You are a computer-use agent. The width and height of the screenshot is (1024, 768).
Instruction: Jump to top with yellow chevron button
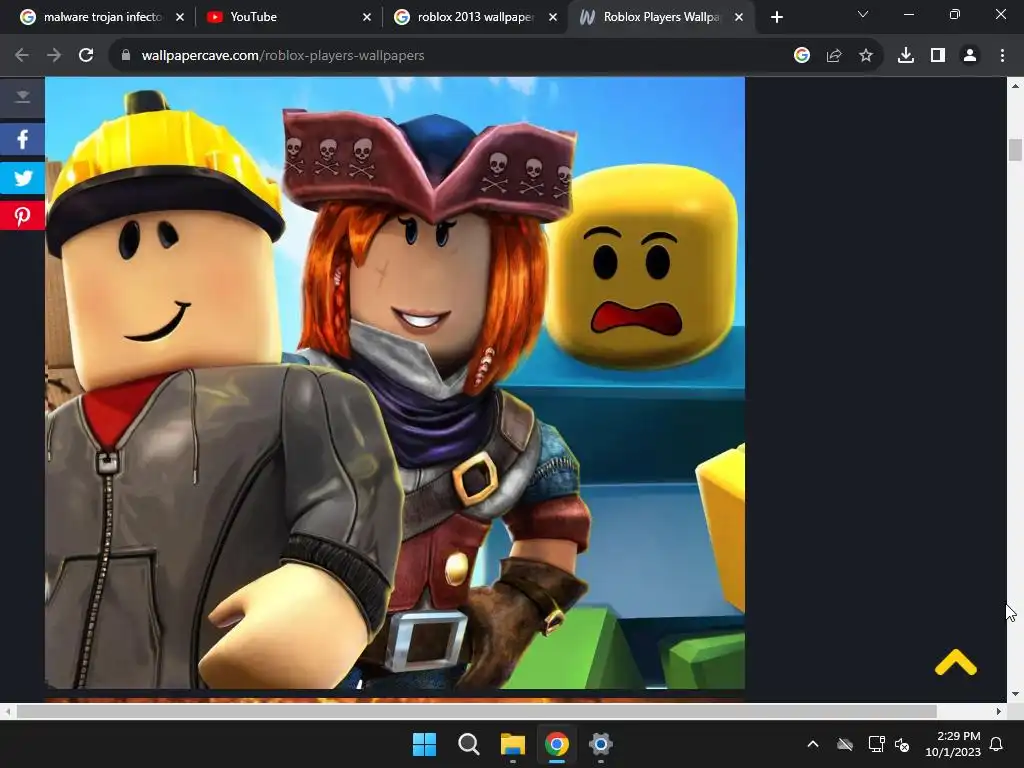955,662
